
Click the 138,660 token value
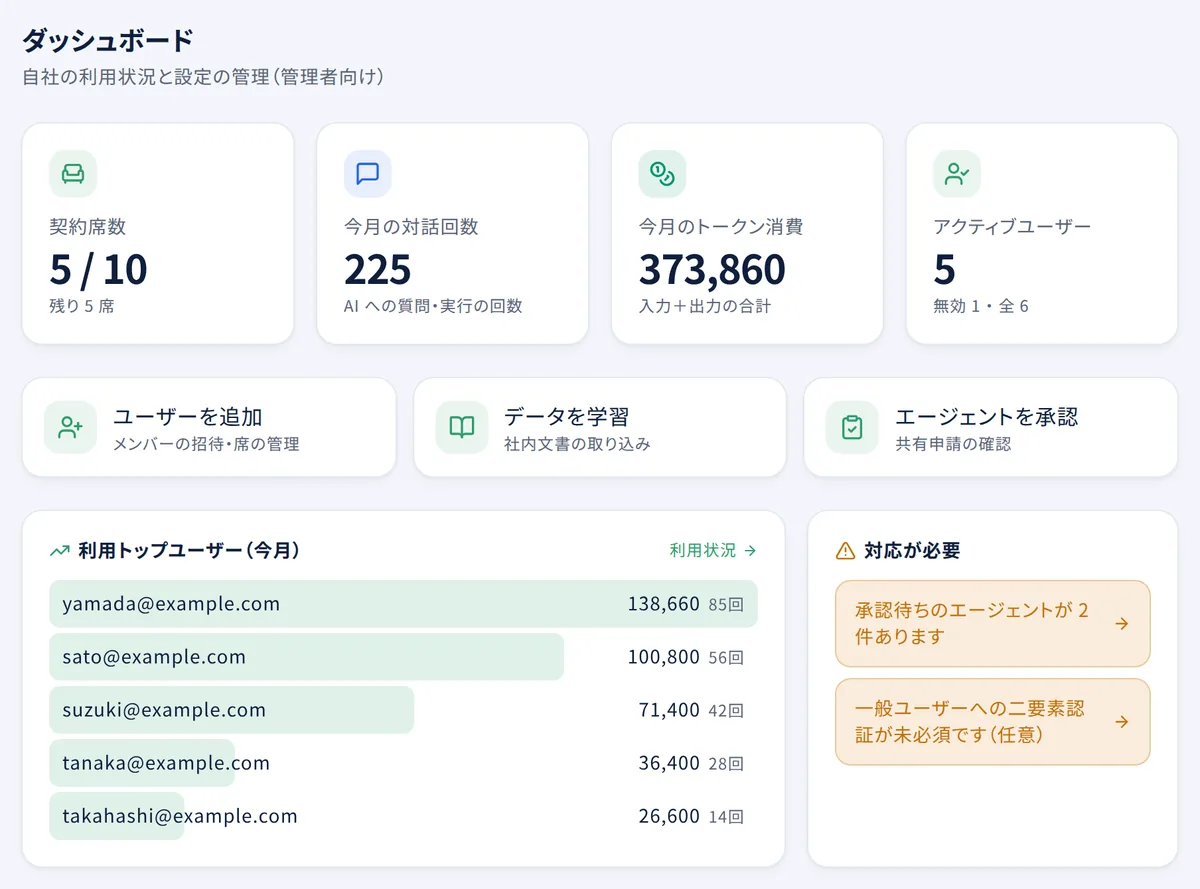pyautogui.click(x=664, y=604)
